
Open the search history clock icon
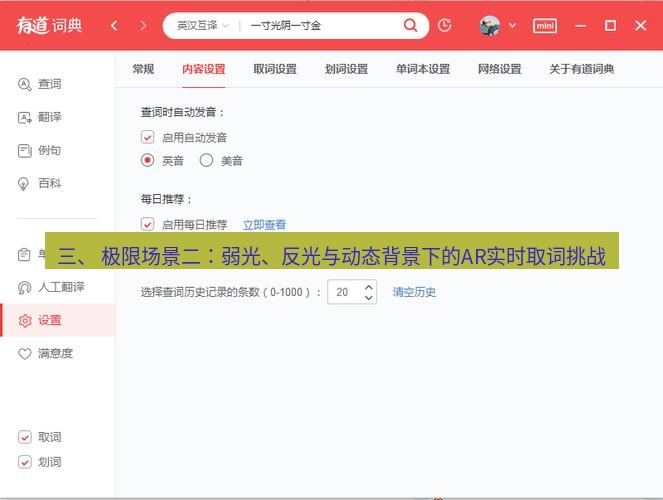click(444, 25)
